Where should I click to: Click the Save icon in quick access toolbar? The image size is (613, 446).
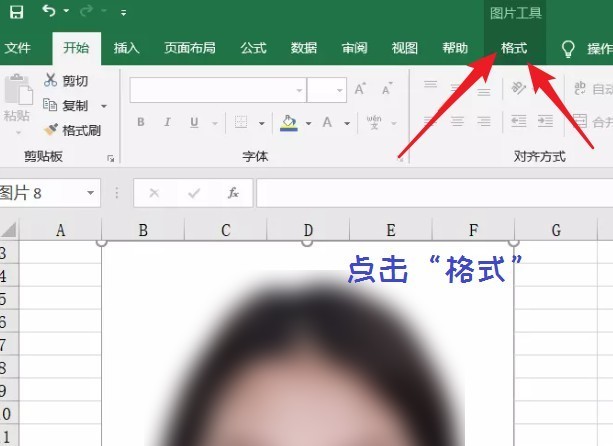(16, 12)
